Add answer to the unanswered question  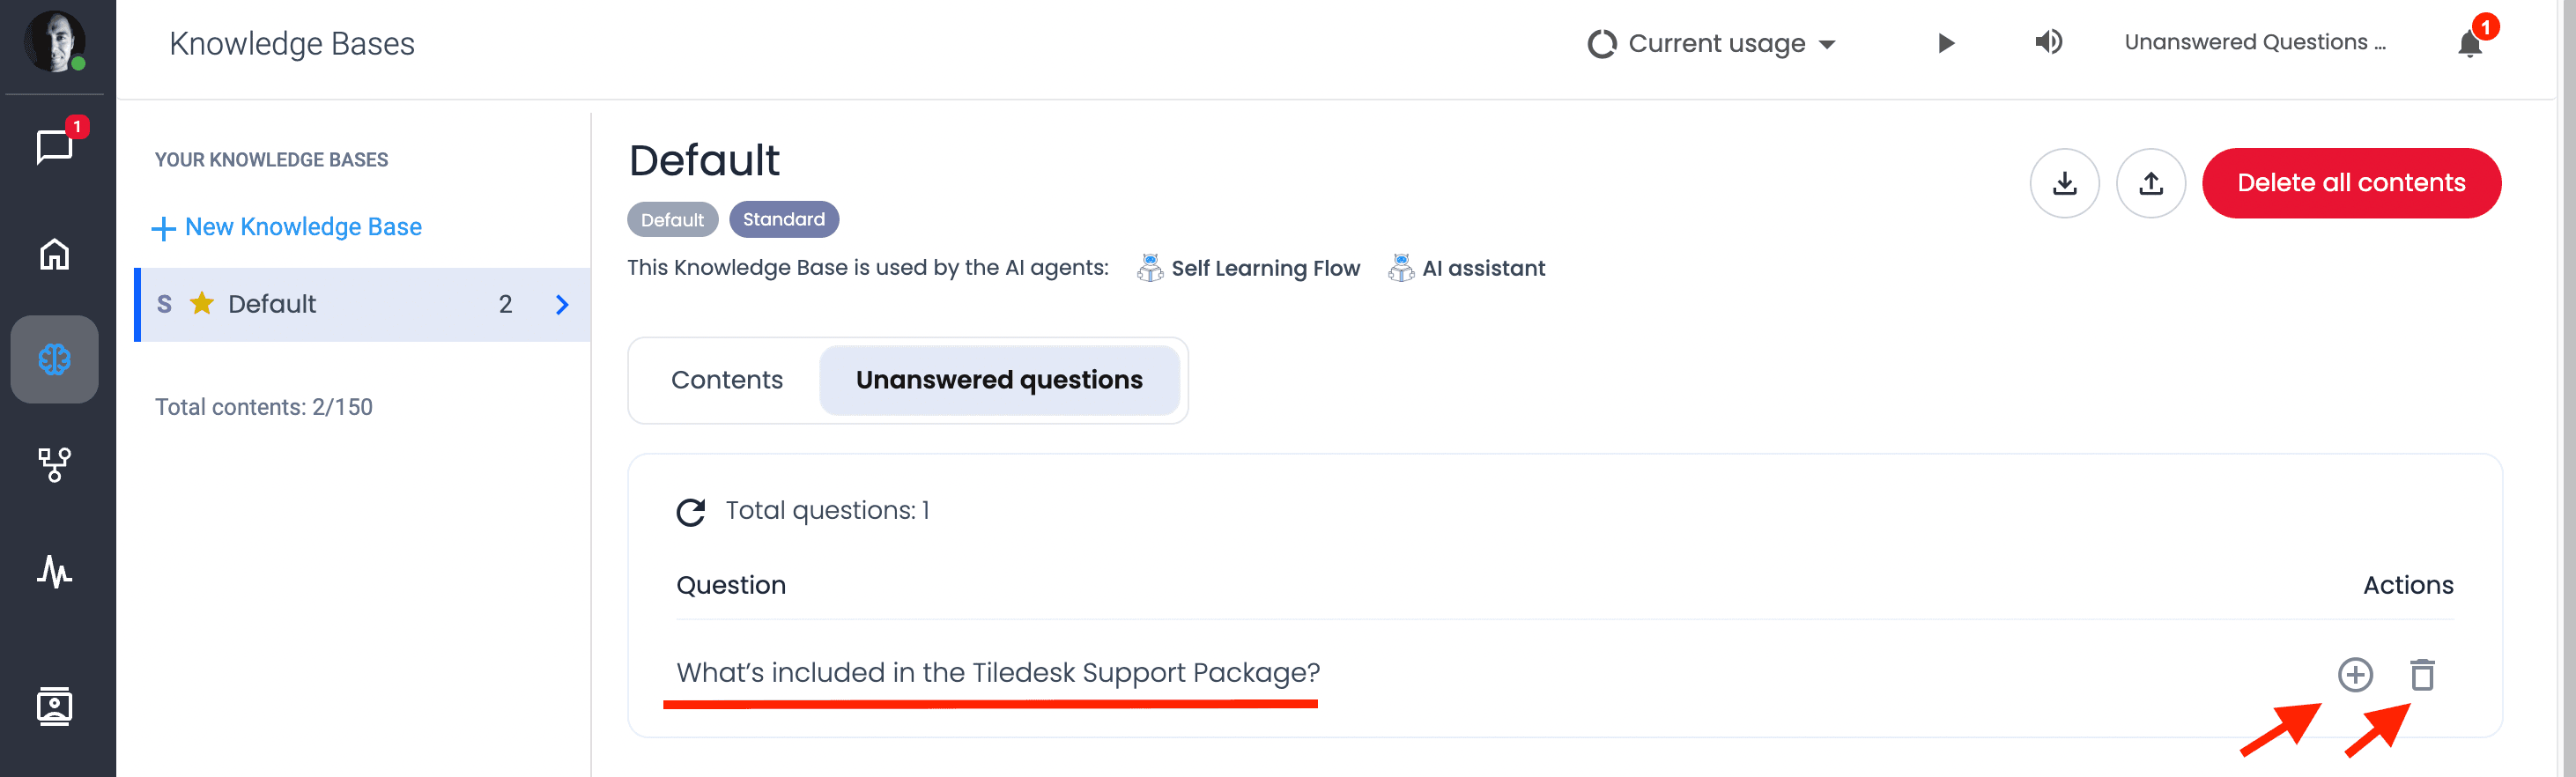2355,675
